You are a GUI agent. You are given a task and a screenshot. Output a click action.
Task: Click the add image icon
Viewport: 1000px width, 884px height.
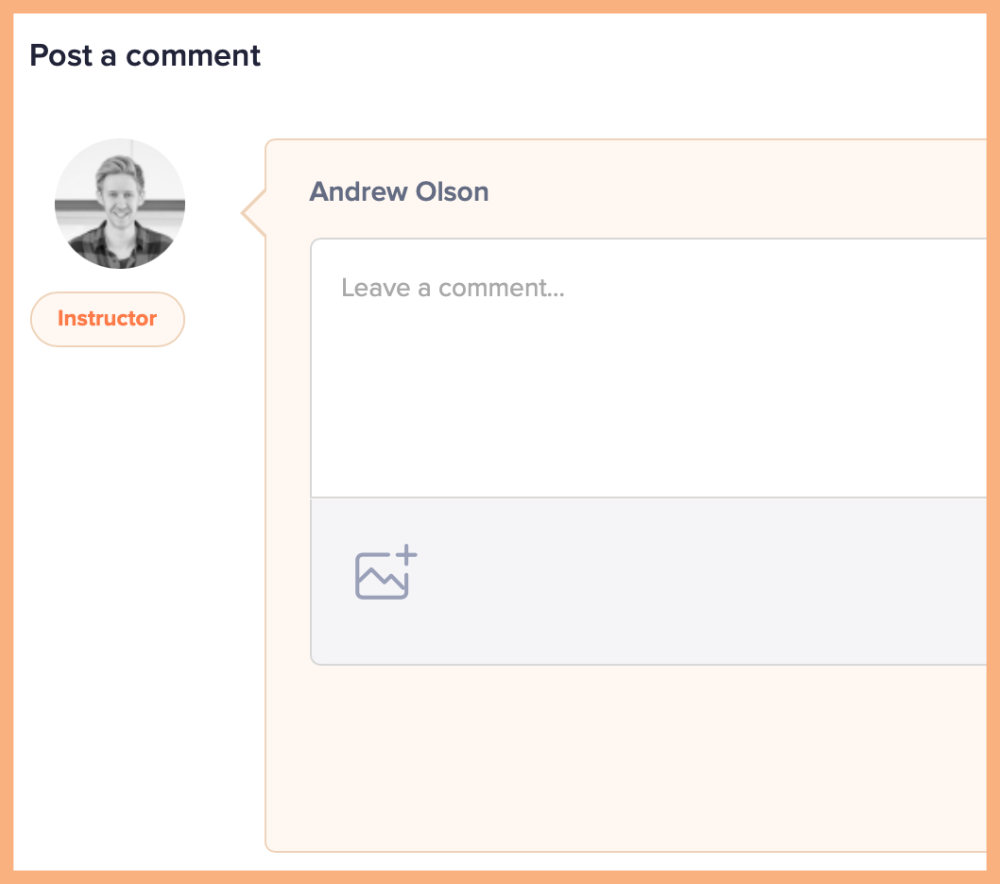pos(386,572)
